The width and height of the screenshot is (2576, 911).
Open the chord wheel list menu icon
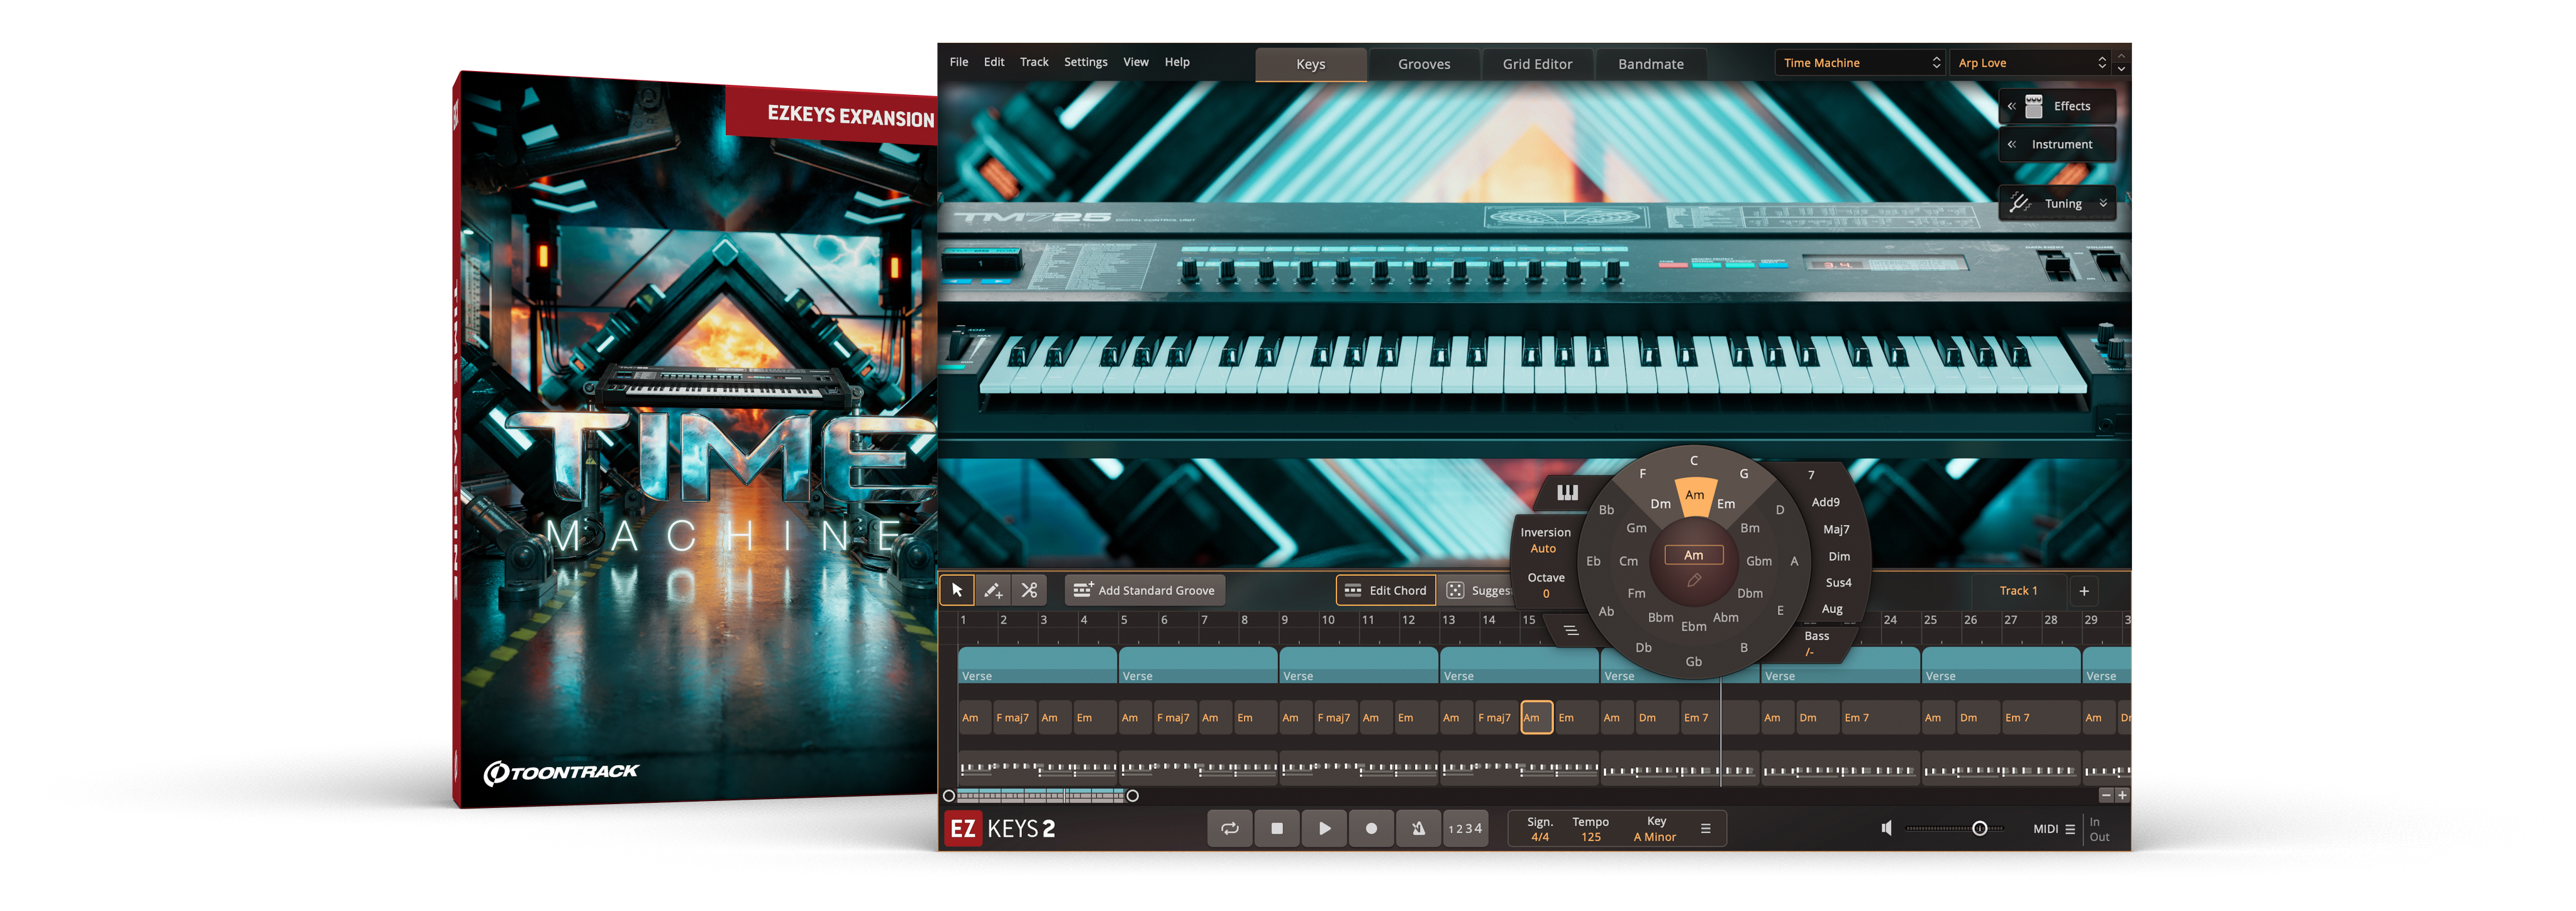pyautogui.click(x=1571, y=630)
